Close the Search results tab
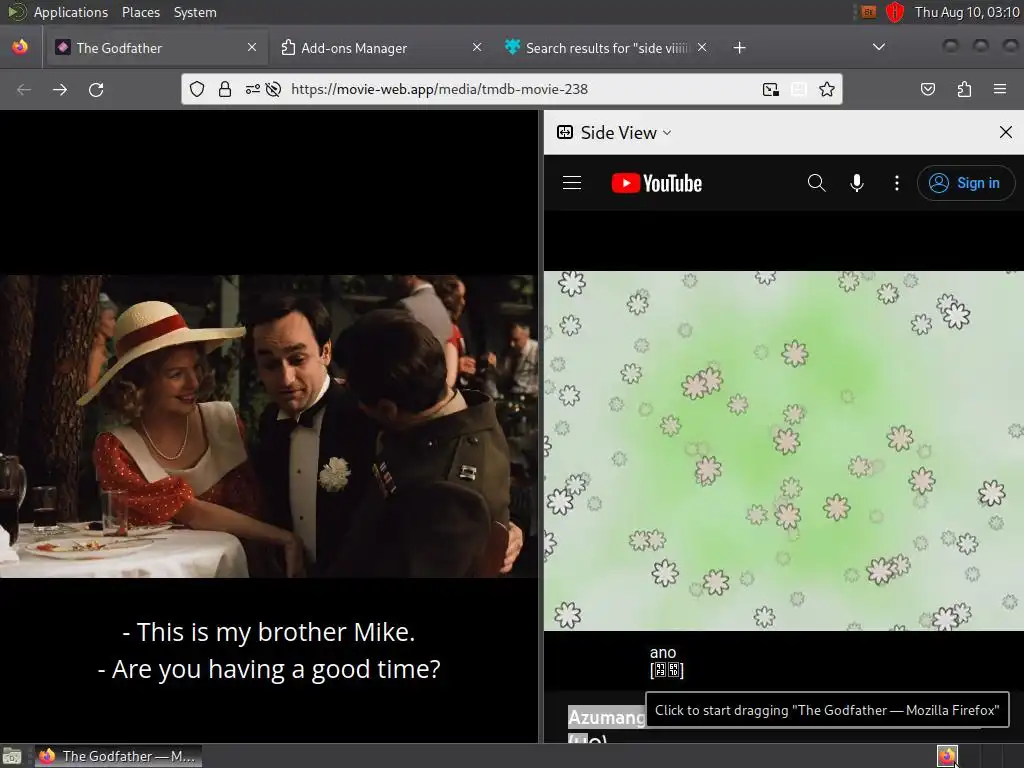Image resolution: width=1024 pixels, height=768 pixels. click(701, 47)
